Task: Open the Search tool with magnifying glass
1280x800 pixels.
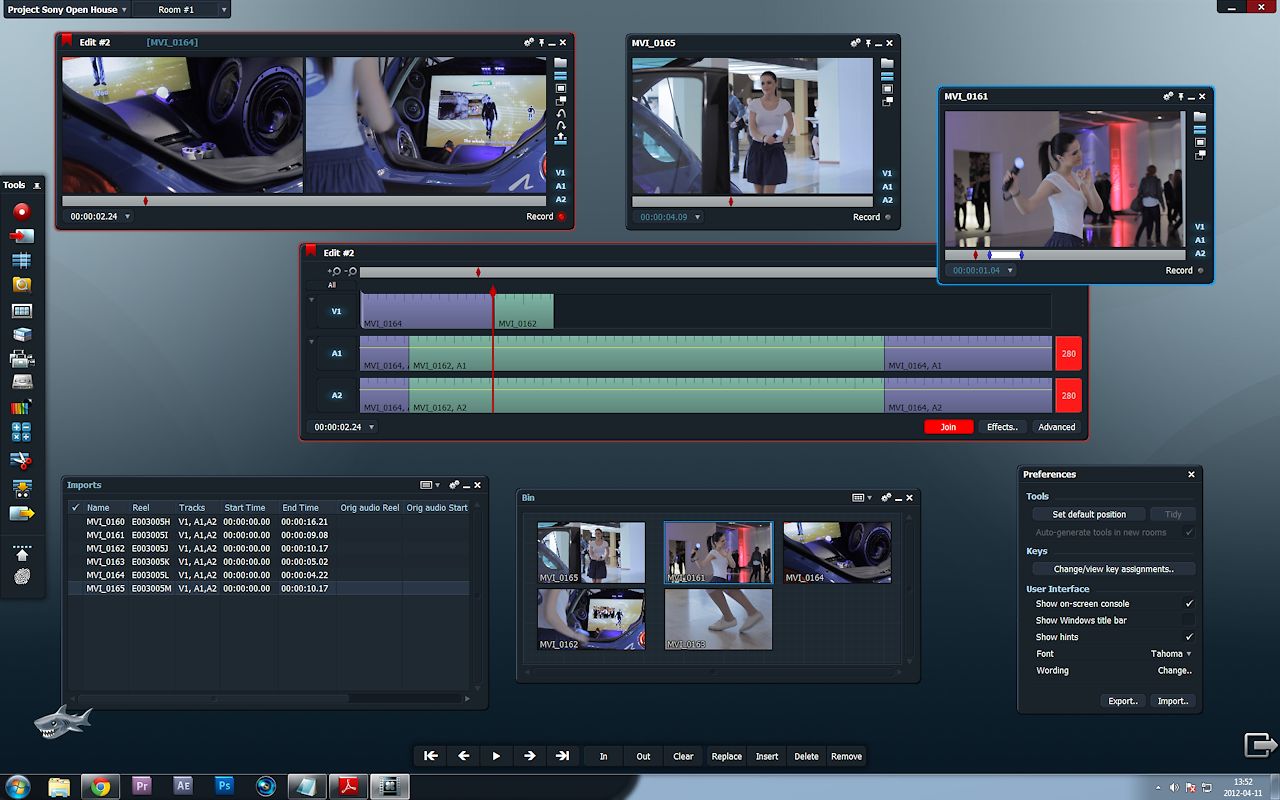Action: (x=21, y=285)
